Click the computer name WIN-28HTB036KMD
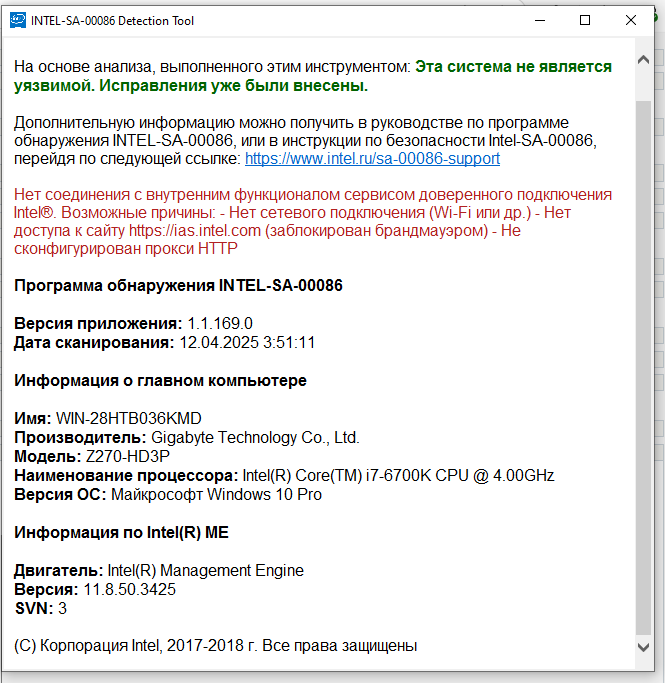Image resolution: width=665 pixels, height=683 pixels. click(128, 419)
